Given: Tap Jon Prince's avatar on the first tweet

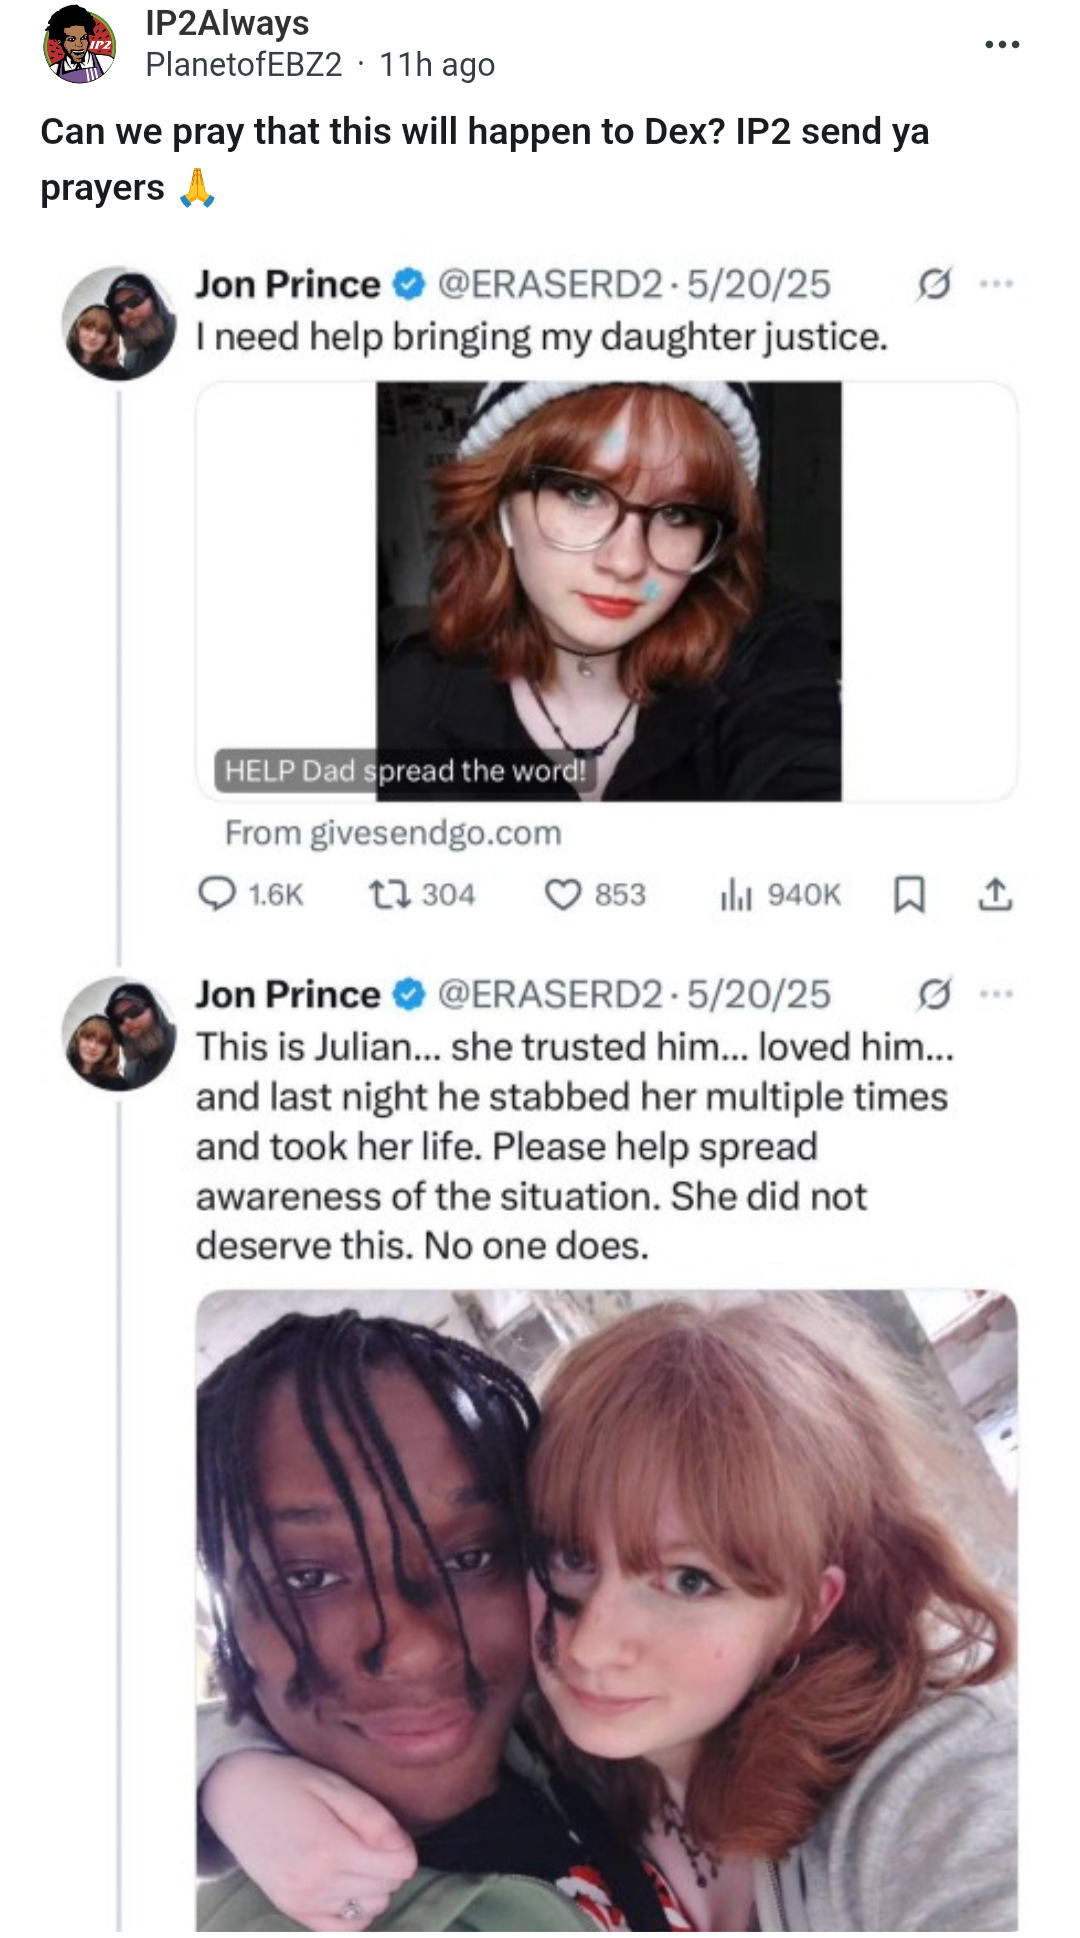Looking at the screenshot, I should pyautogui.click(x=119, y=323).
